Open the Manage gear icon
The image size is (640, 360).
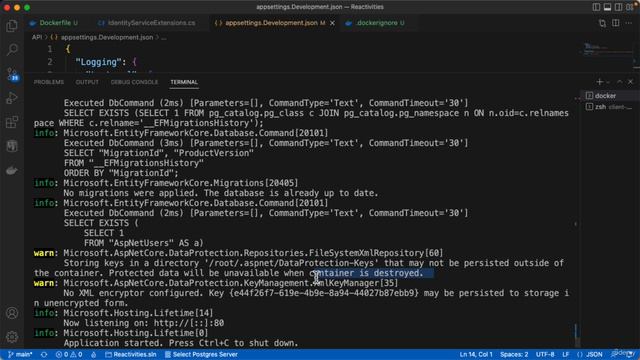(x=12, y=337)
